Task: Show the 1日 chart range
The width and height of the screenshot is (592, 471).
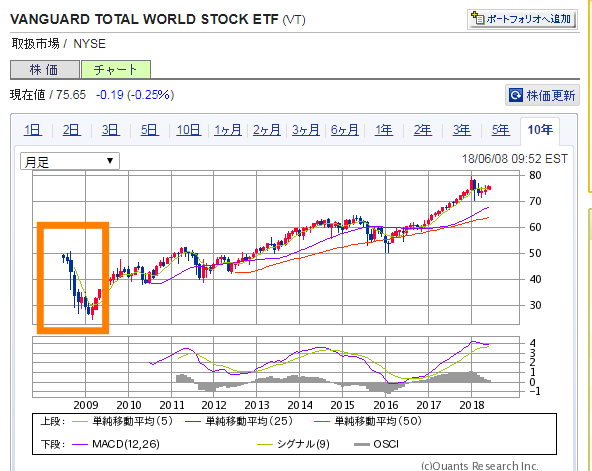Action: 33,130
